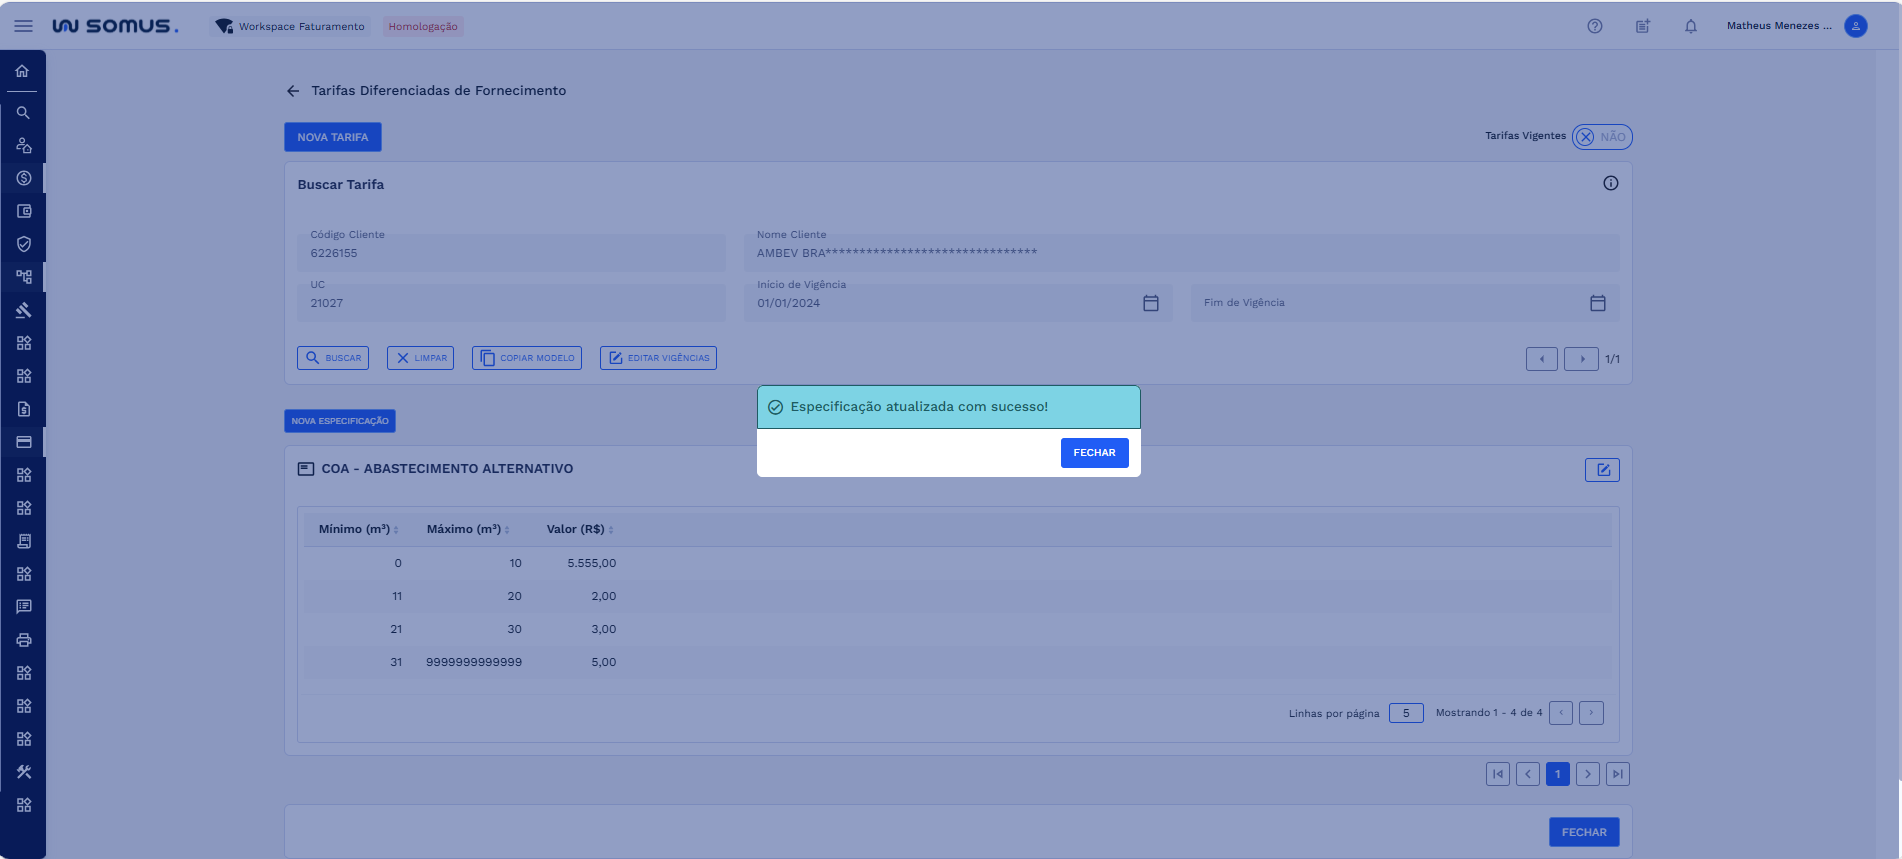This screenshot has width=1902, height=859.
Task: Open the search icon in sidebar
Action: 23,113
